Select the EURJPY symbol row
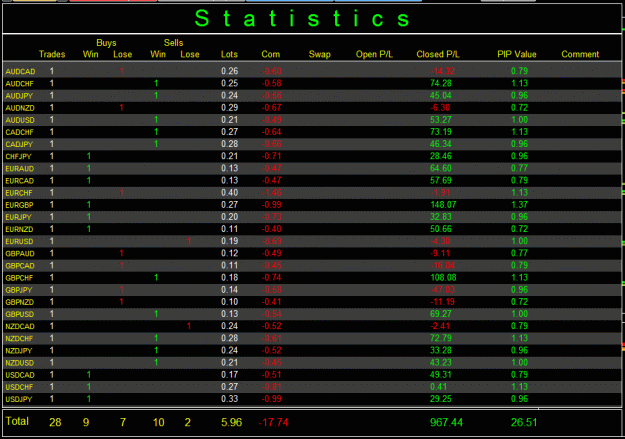Viewport: 625px width, 439px height. 312,217
